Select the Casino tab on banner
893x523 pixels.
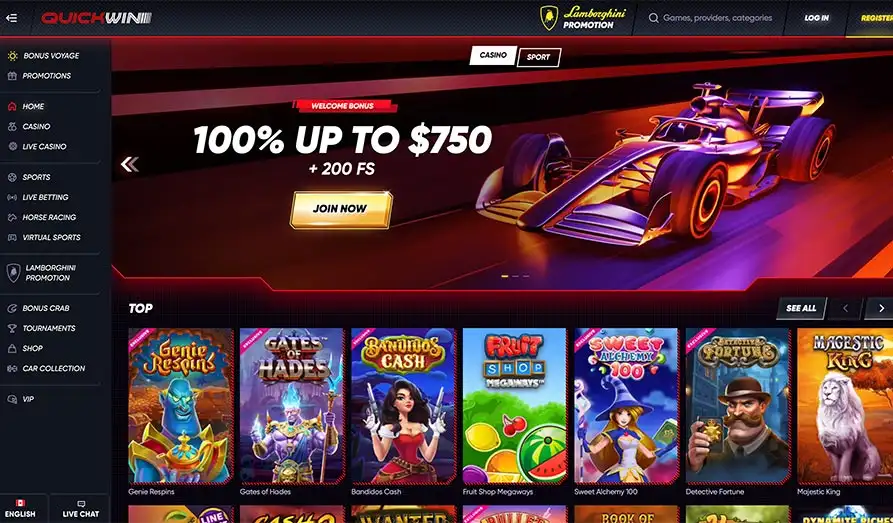pyautogui.click(x=493, y=55)
